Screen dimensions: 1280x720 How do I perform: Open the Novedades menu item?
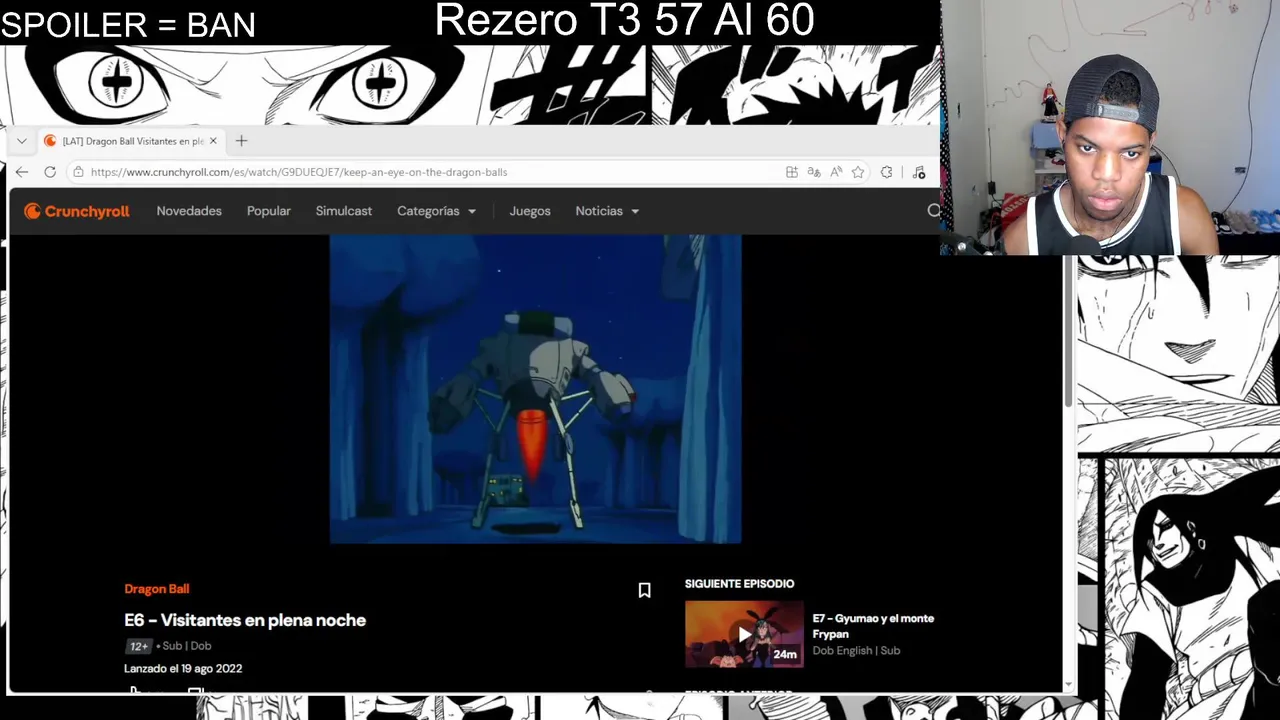tap(189, 211)
